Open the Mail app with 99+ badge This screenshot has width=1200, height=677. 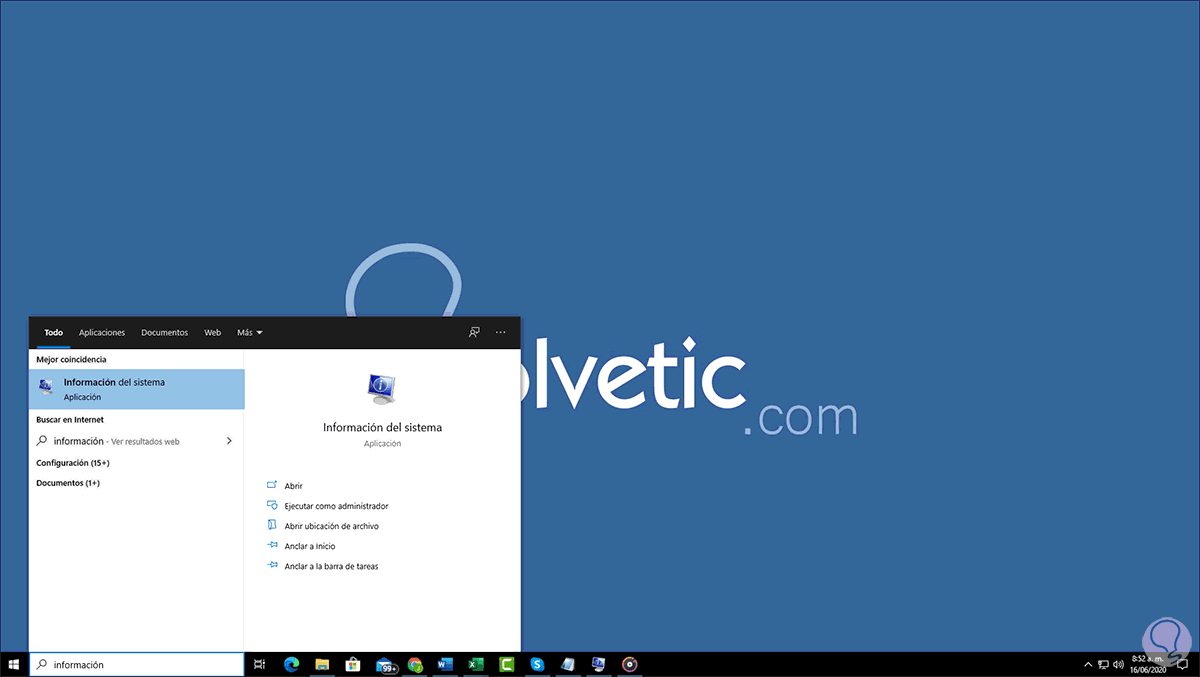385,664
